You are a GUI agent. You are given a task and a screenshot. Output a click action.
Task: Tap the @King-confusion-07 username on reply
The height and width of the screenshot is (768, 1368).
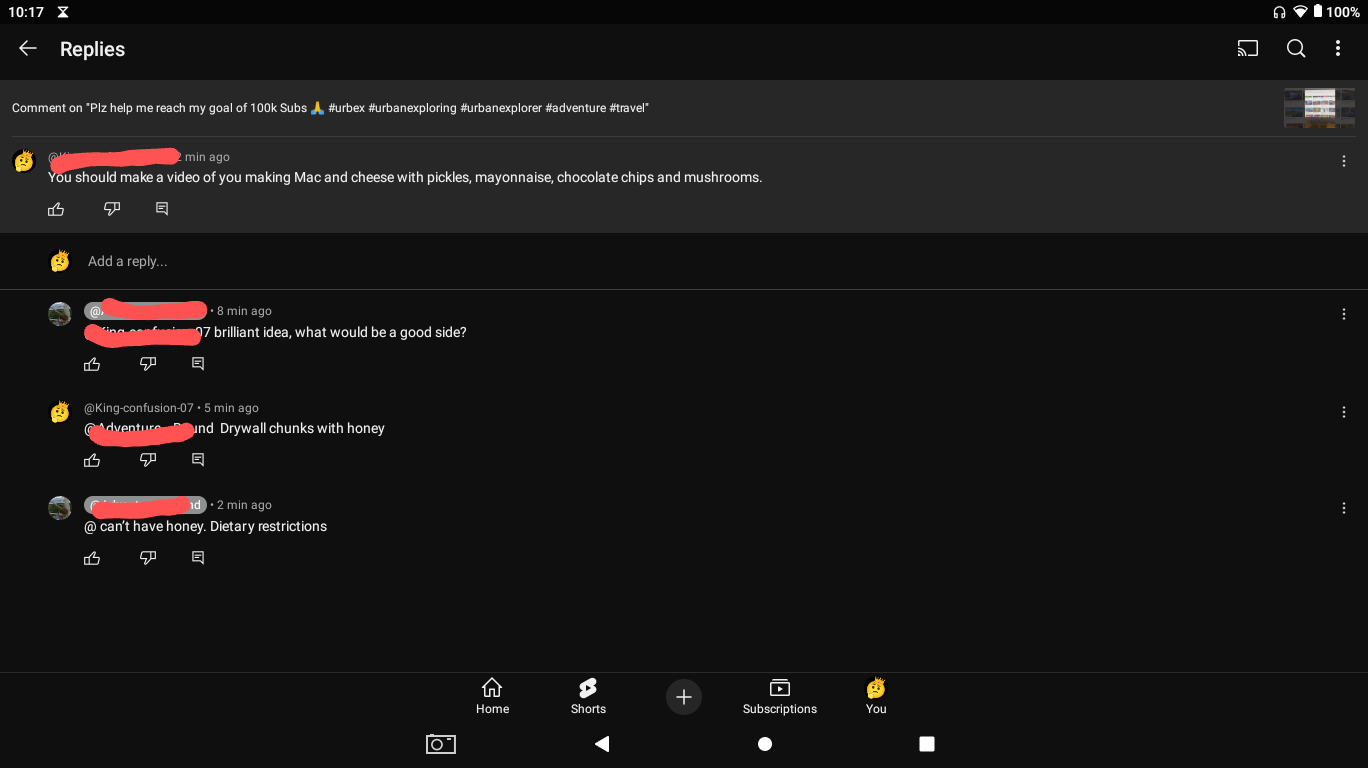139,408
